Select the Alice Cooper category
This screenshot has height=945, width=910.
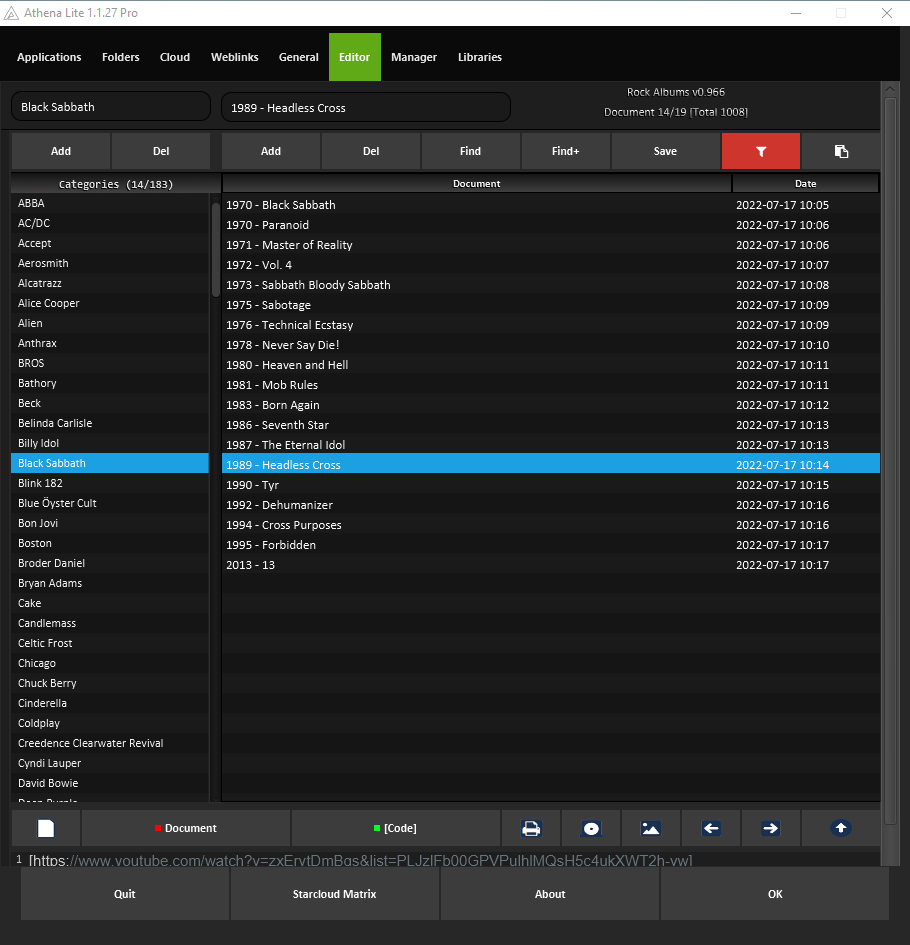[x=110, y=303]
